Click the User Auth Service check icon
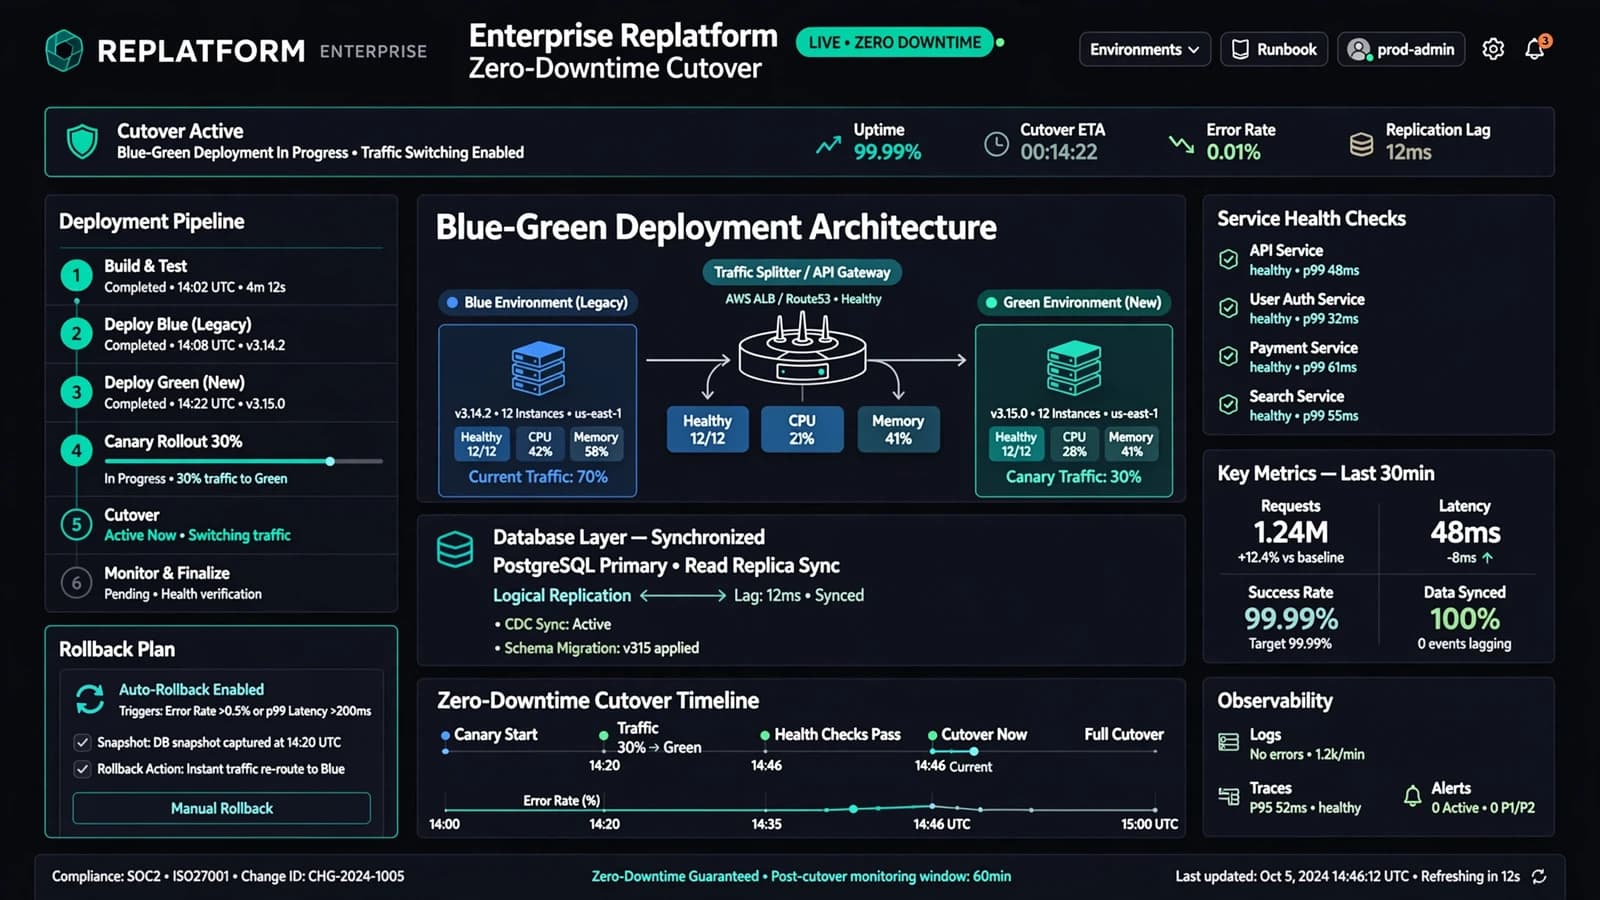 tap(1229, 308)
